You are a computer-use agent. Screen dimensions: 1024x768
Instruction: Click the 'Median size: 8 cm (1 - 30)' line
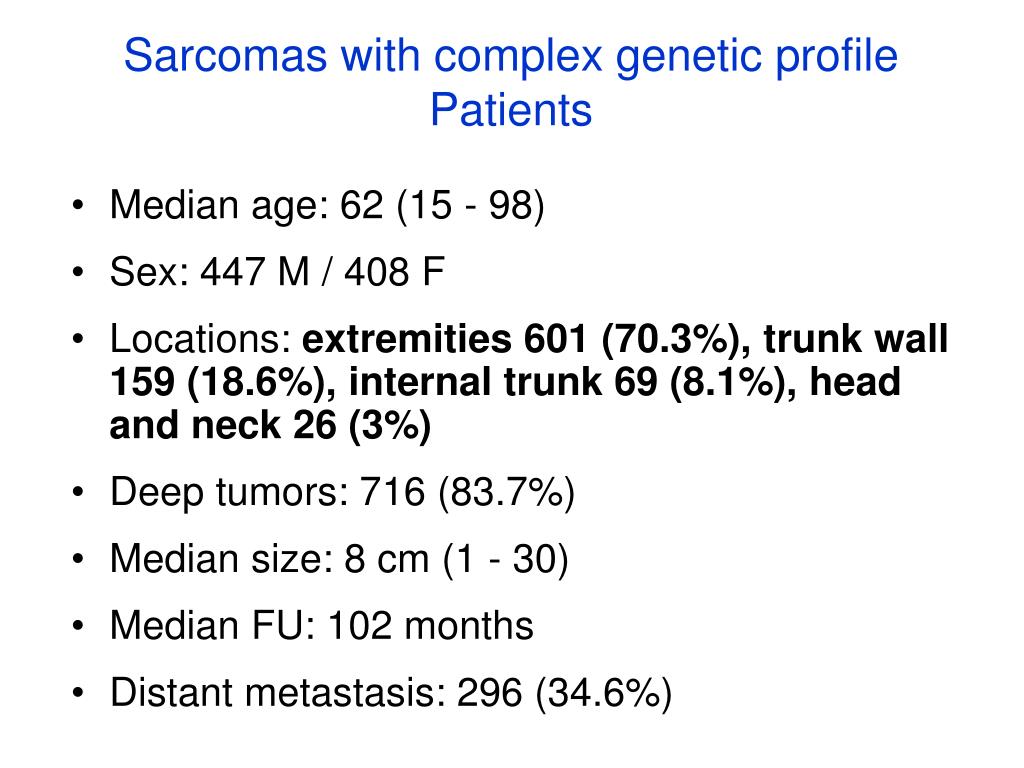pyautogui.click(x=339, y=560)
